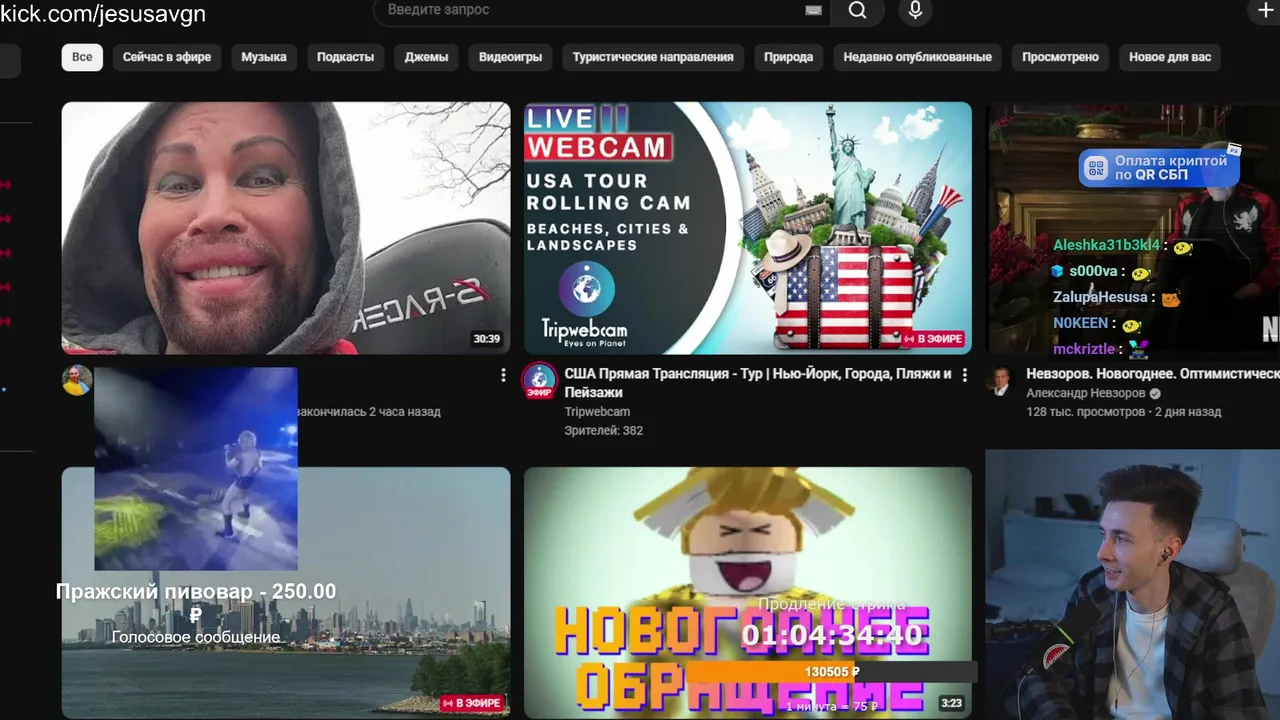
Task: Click the streamer webcam overlay
Action: 1132,584
